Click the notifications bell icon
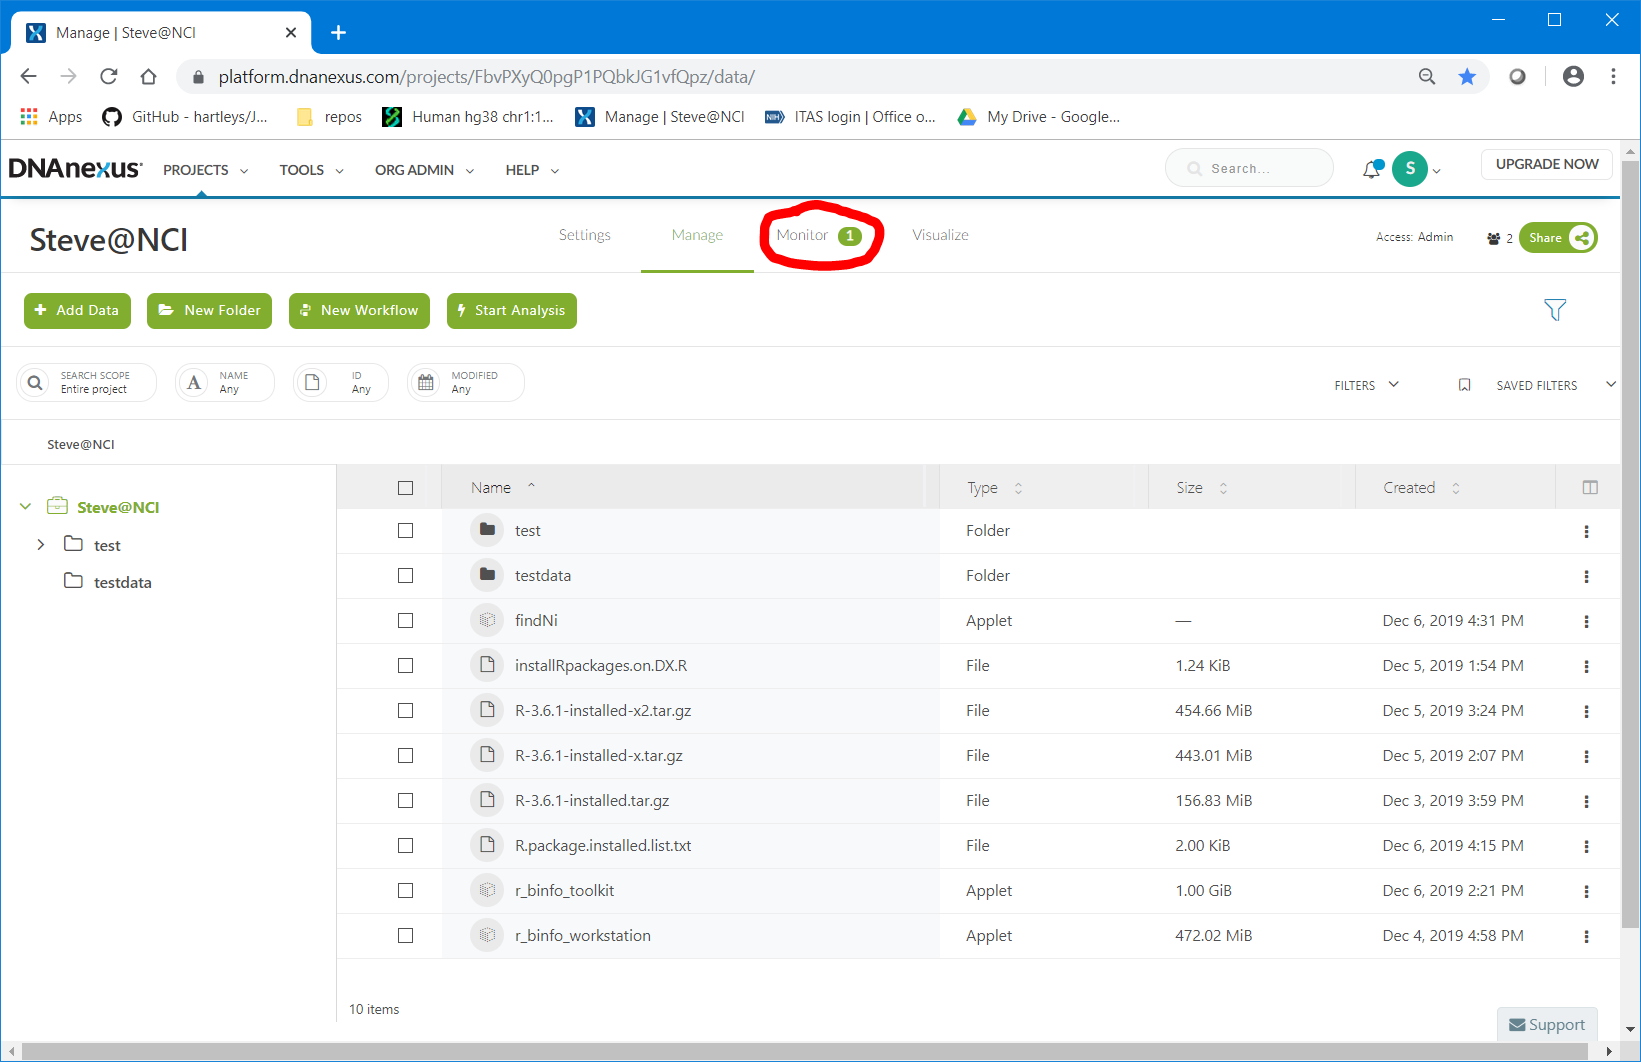The height and width of the screenshot is (1062, 1641). [x=1371, y=170]
